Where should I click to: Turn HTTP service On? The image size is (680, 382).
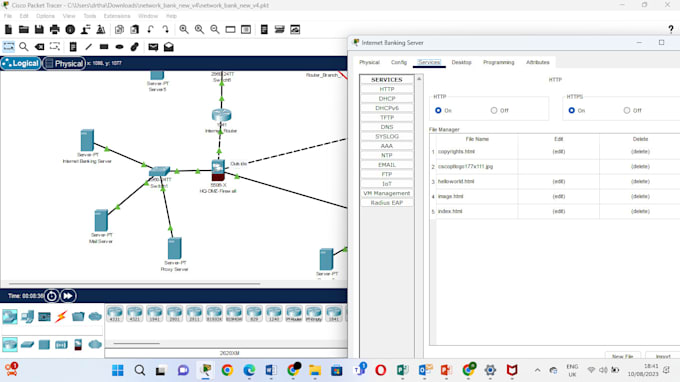438,111
